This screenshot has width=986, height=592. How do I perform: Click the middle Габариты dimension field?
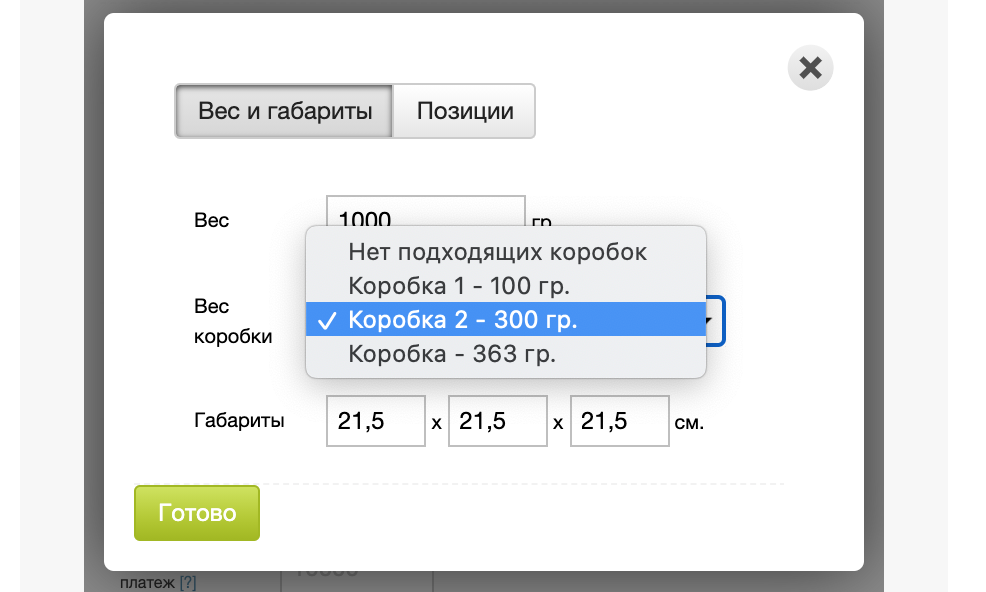click(498, 421)
